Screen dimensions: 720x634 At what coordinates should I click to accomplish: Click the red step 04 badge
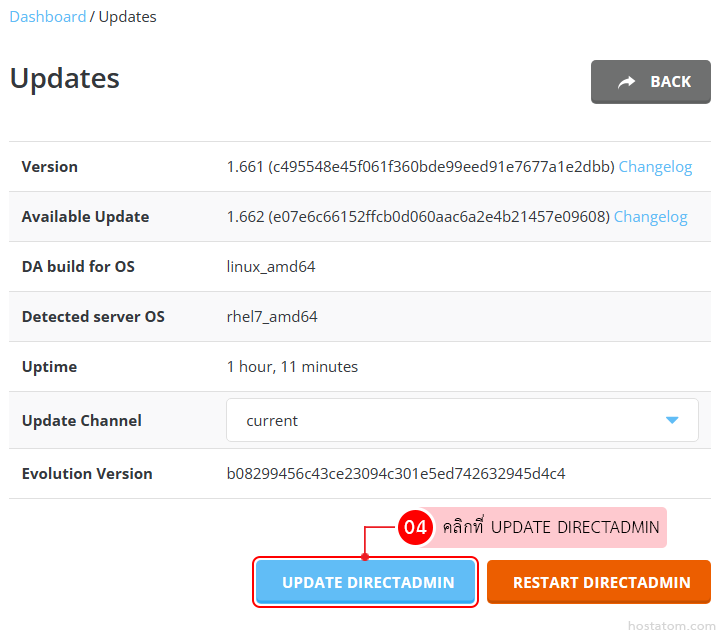point(415,527)
